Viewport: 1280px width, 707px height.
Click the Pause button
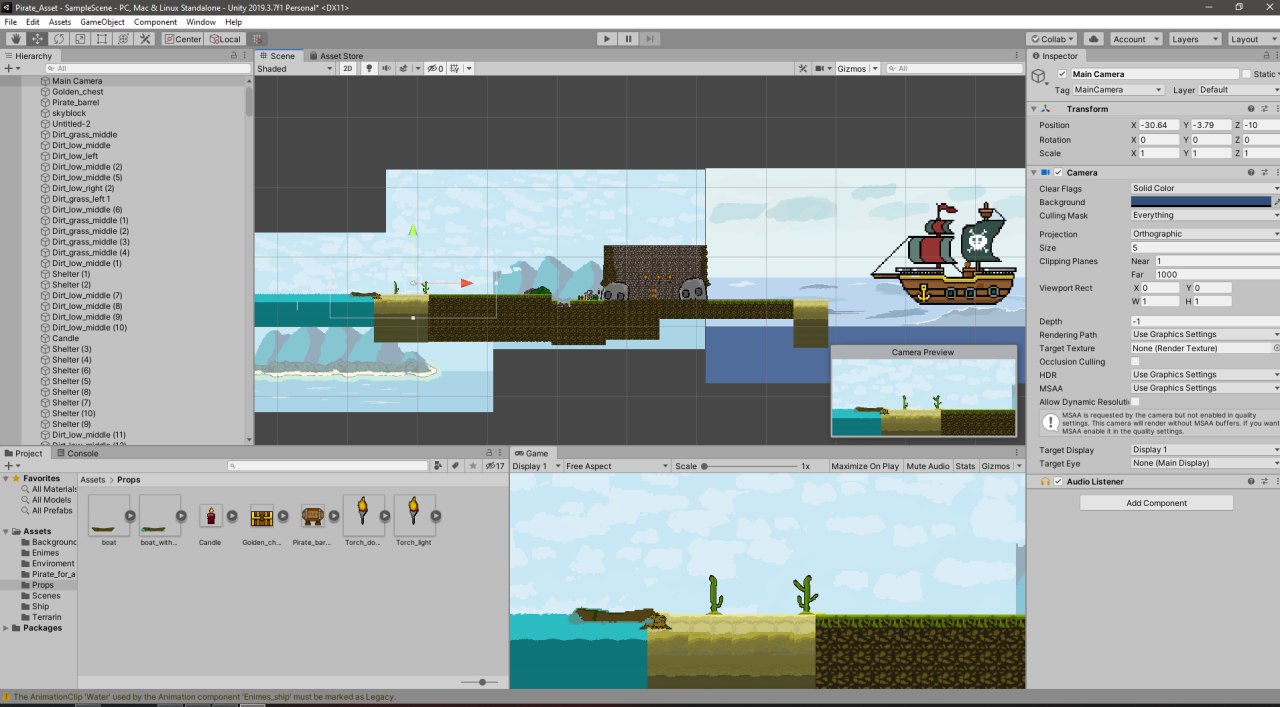coord(628,39)
